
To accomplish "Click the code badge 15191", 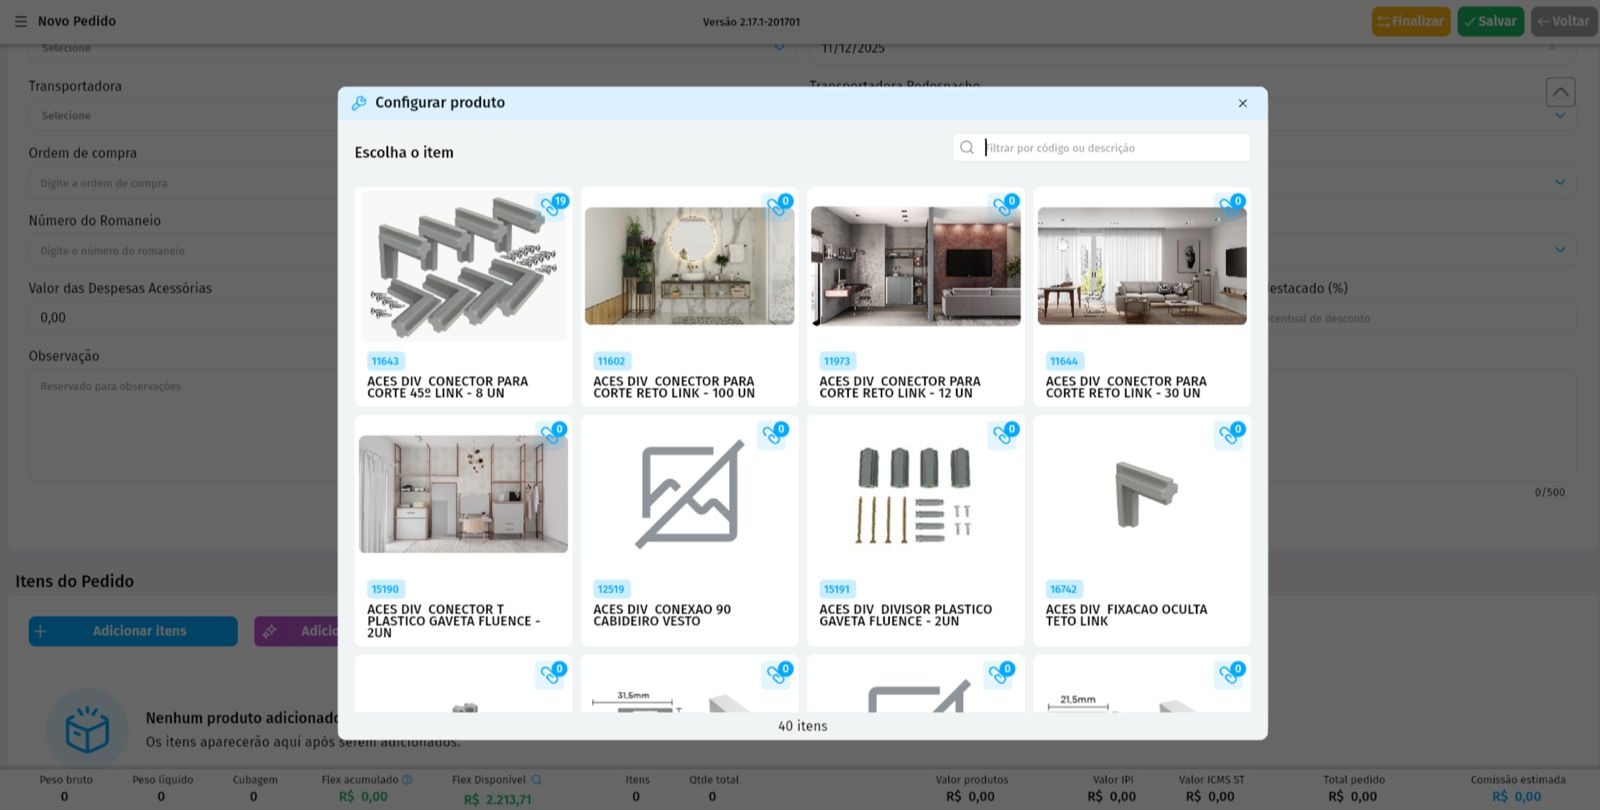I will pos(837,589).
